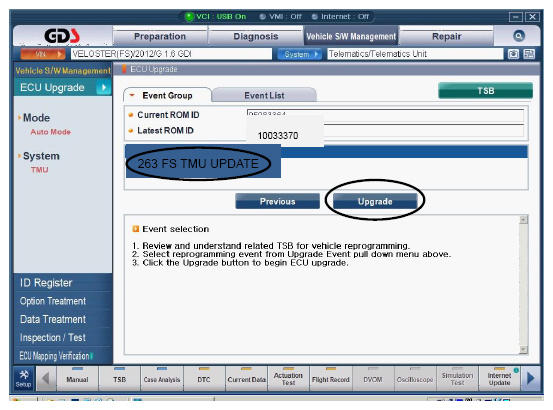Switch to the Event List tab
The width and height of the screenshot is (553, 410).
tap(264, 95)
